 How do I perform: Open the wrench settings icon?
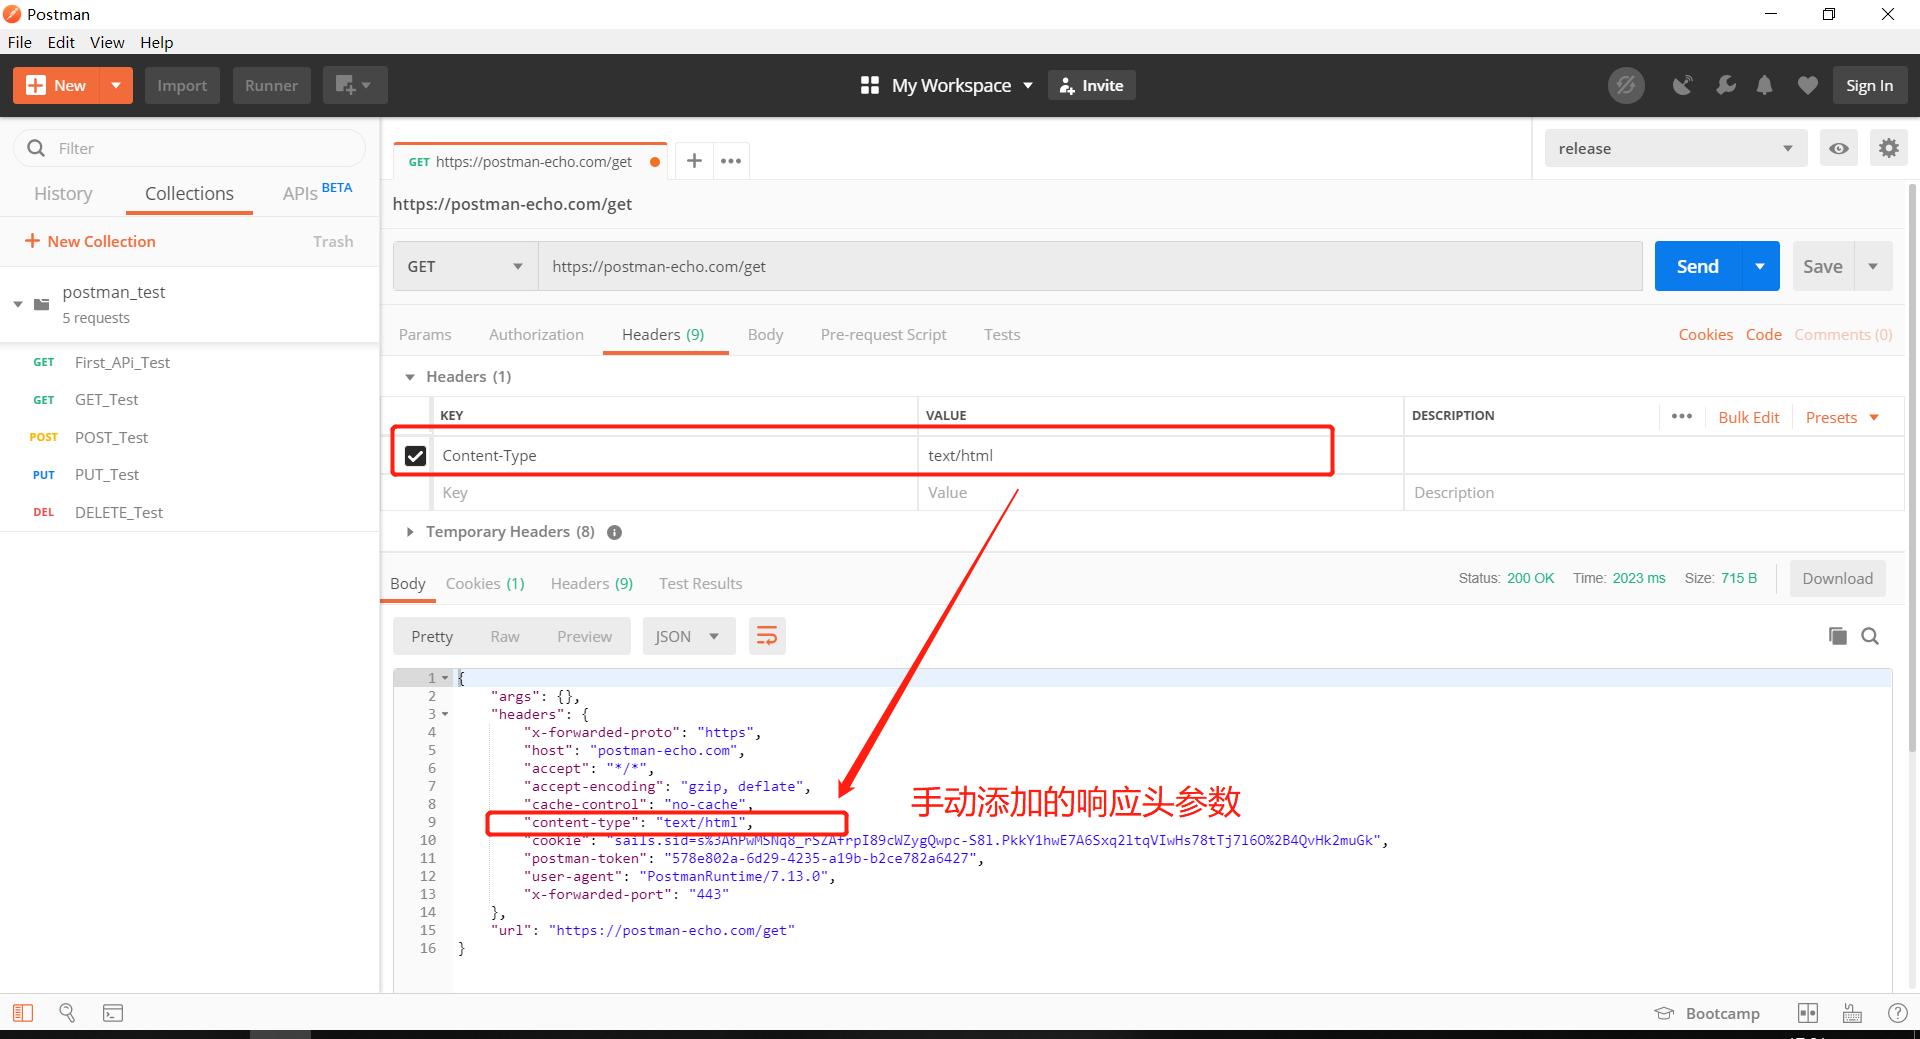(x=1725, y=85)
